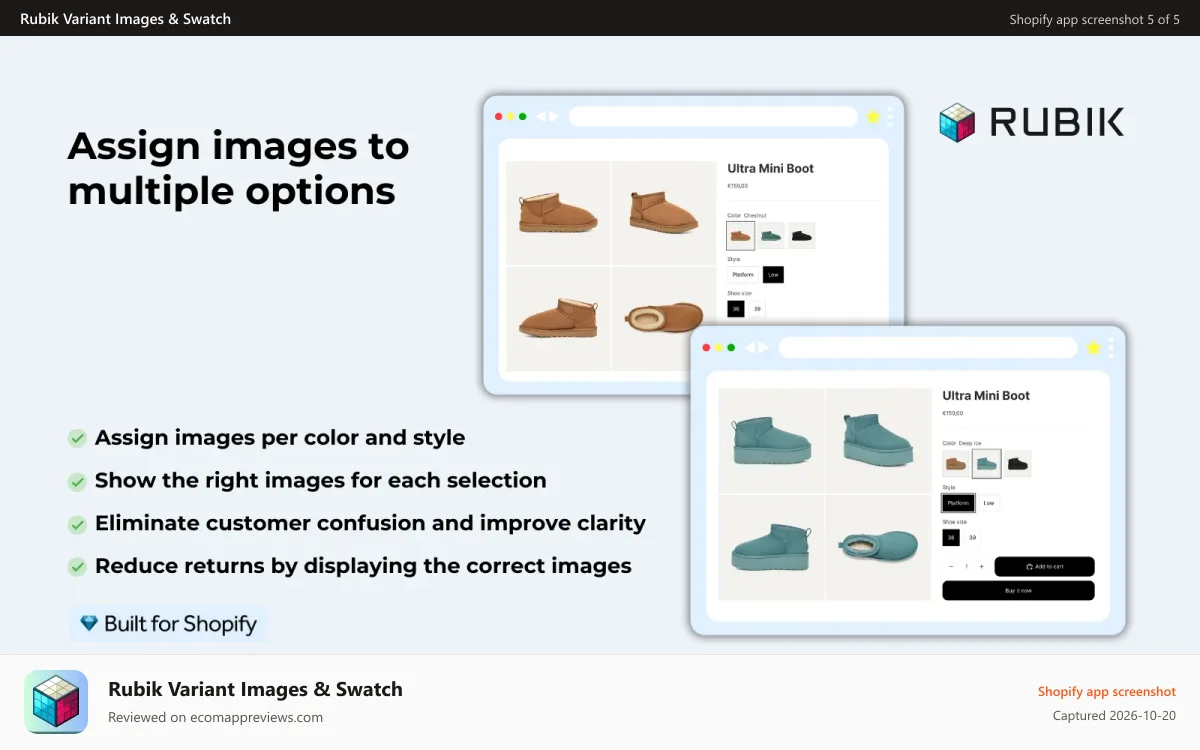Choose the Platform style in the Chestnut window
The width and height of the screenshot is (1200, 750).
coord(743,274)
